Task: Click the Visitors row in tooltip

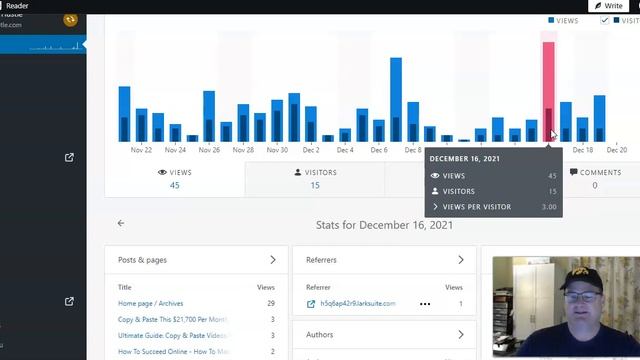Action: pos(493,191)
